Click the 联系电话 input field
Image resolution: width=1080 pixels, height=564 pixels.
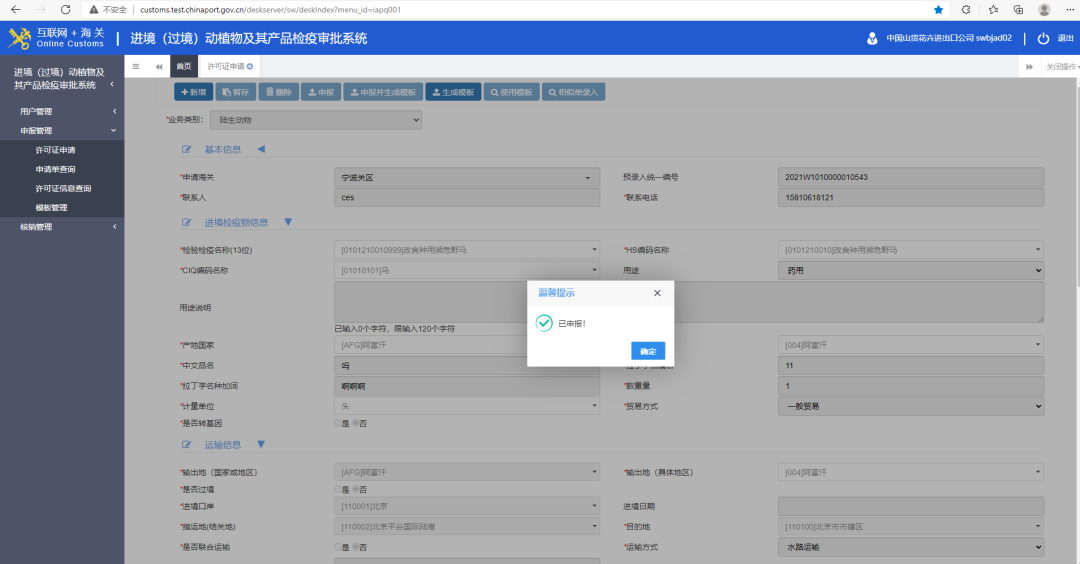[911, 198]
